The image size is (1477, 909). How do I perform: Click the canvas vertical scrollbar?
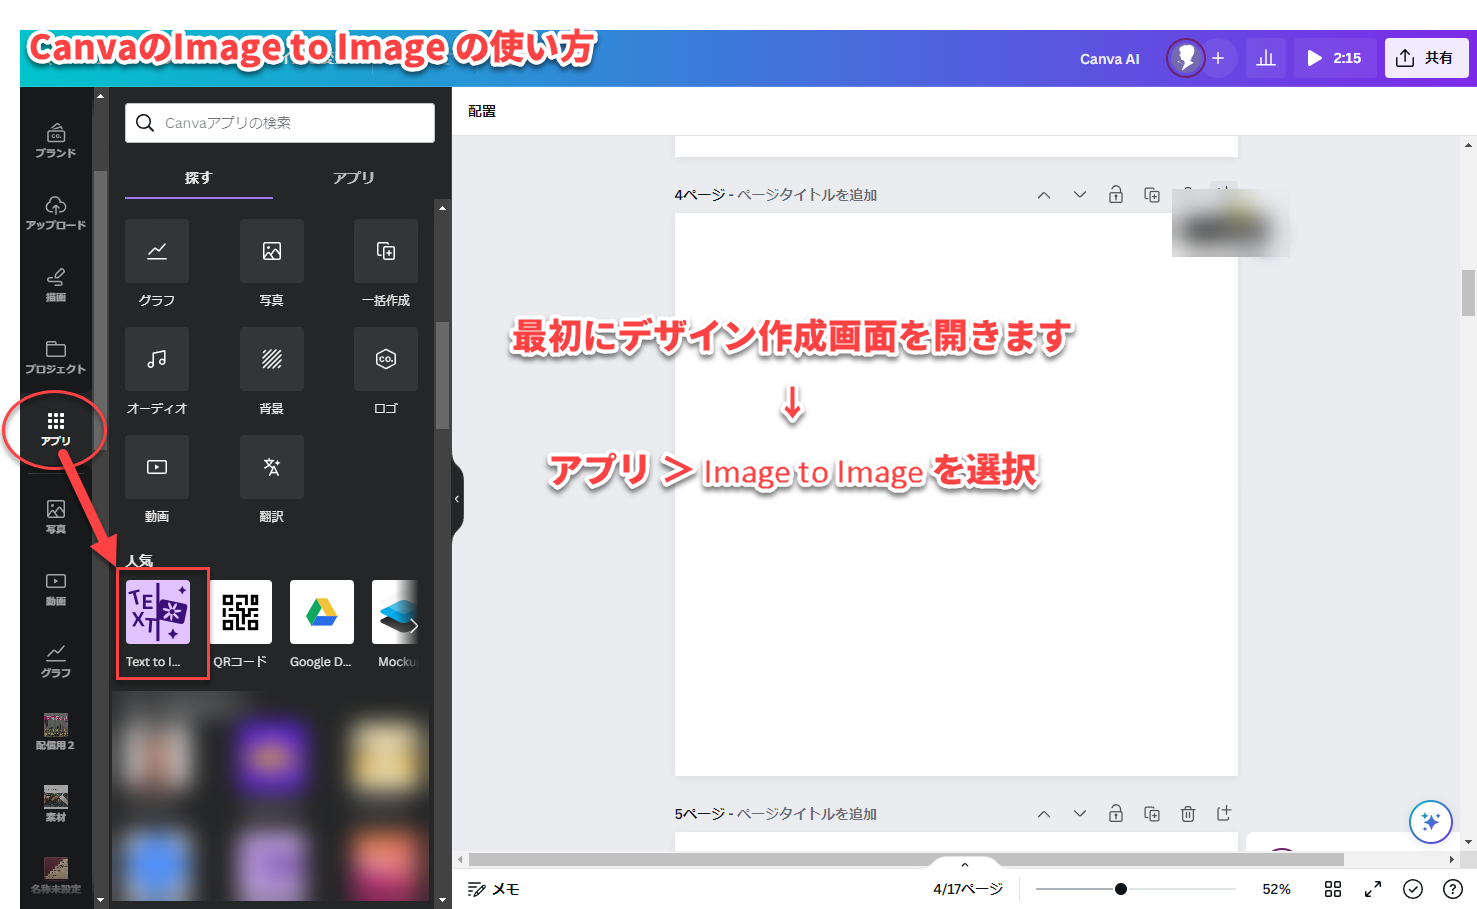pyautogui.click(x=1468, y=293)
